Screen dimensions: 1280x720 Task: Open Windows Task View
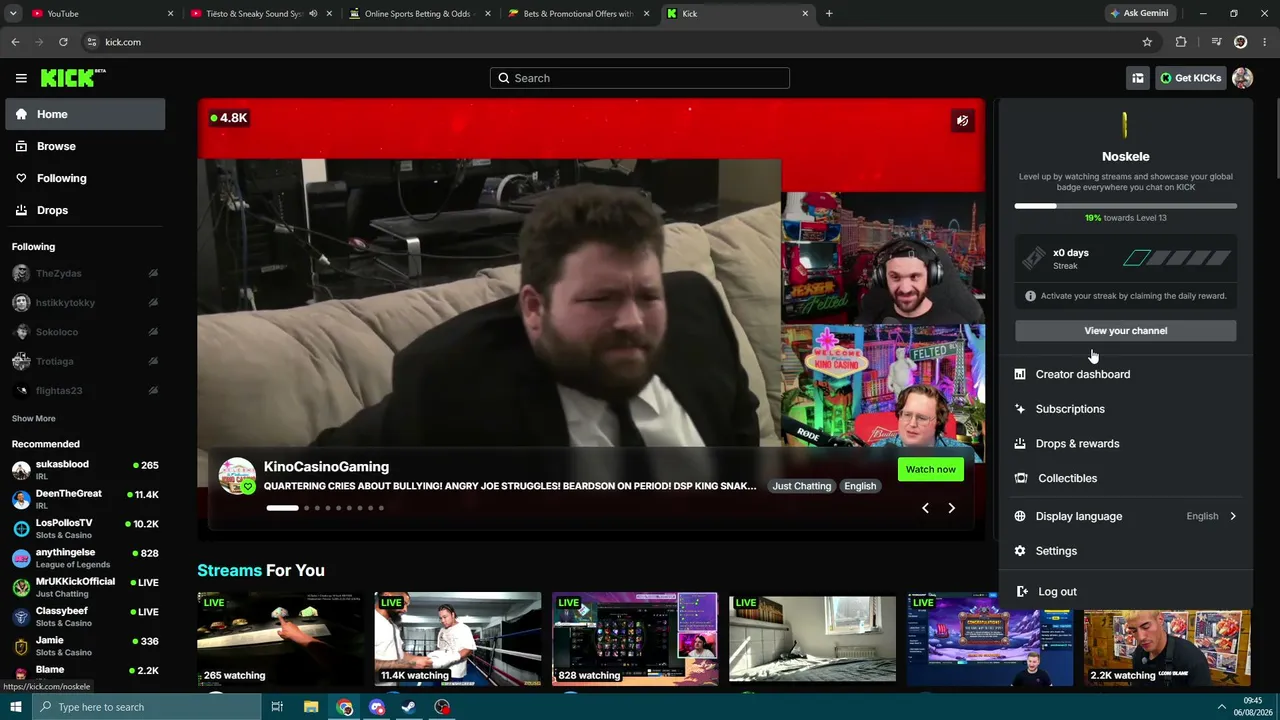tap(277, 707)
